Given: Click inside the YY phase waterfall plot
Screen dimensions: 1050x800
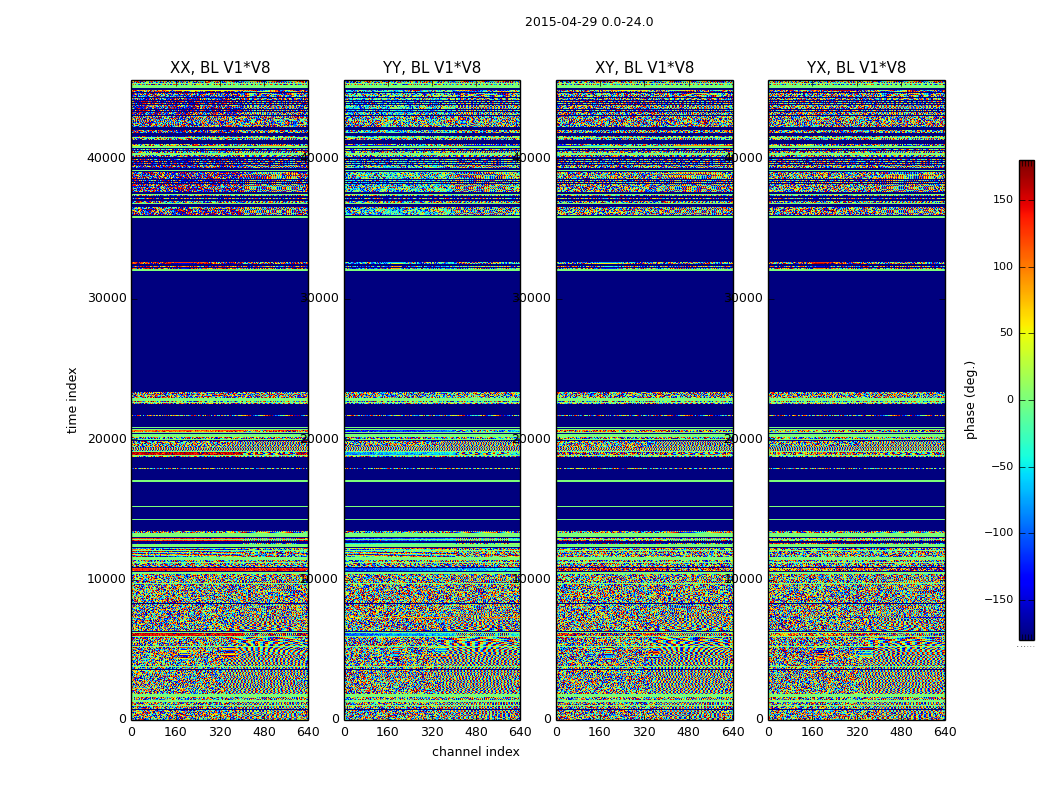Looking at the screenshot, I should coord(432,400).
